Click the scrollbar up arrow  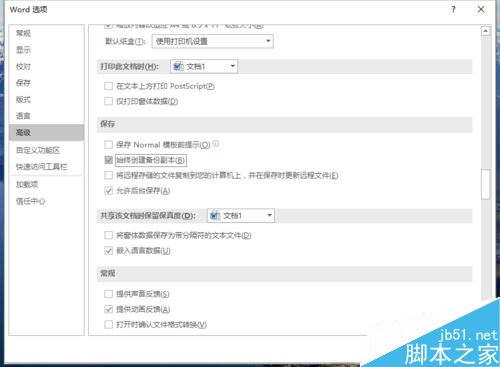[x=485, y=31]
